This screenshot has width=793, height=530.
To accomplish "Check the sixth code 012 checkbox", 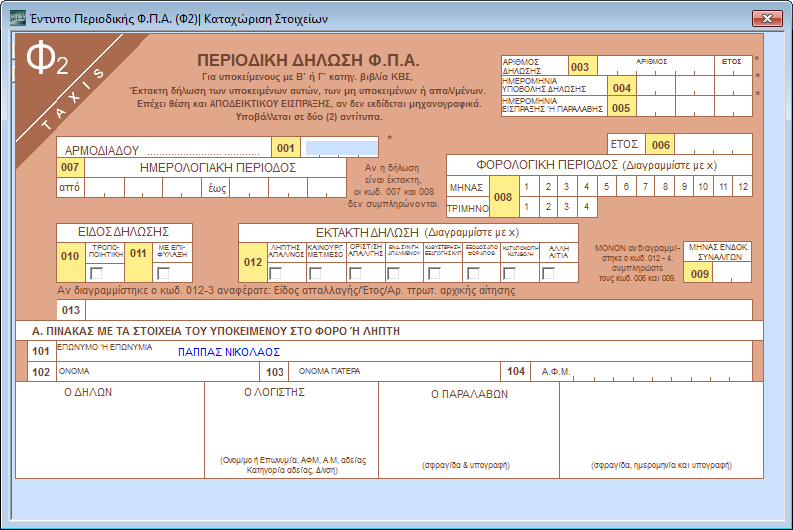I will 473,274.
